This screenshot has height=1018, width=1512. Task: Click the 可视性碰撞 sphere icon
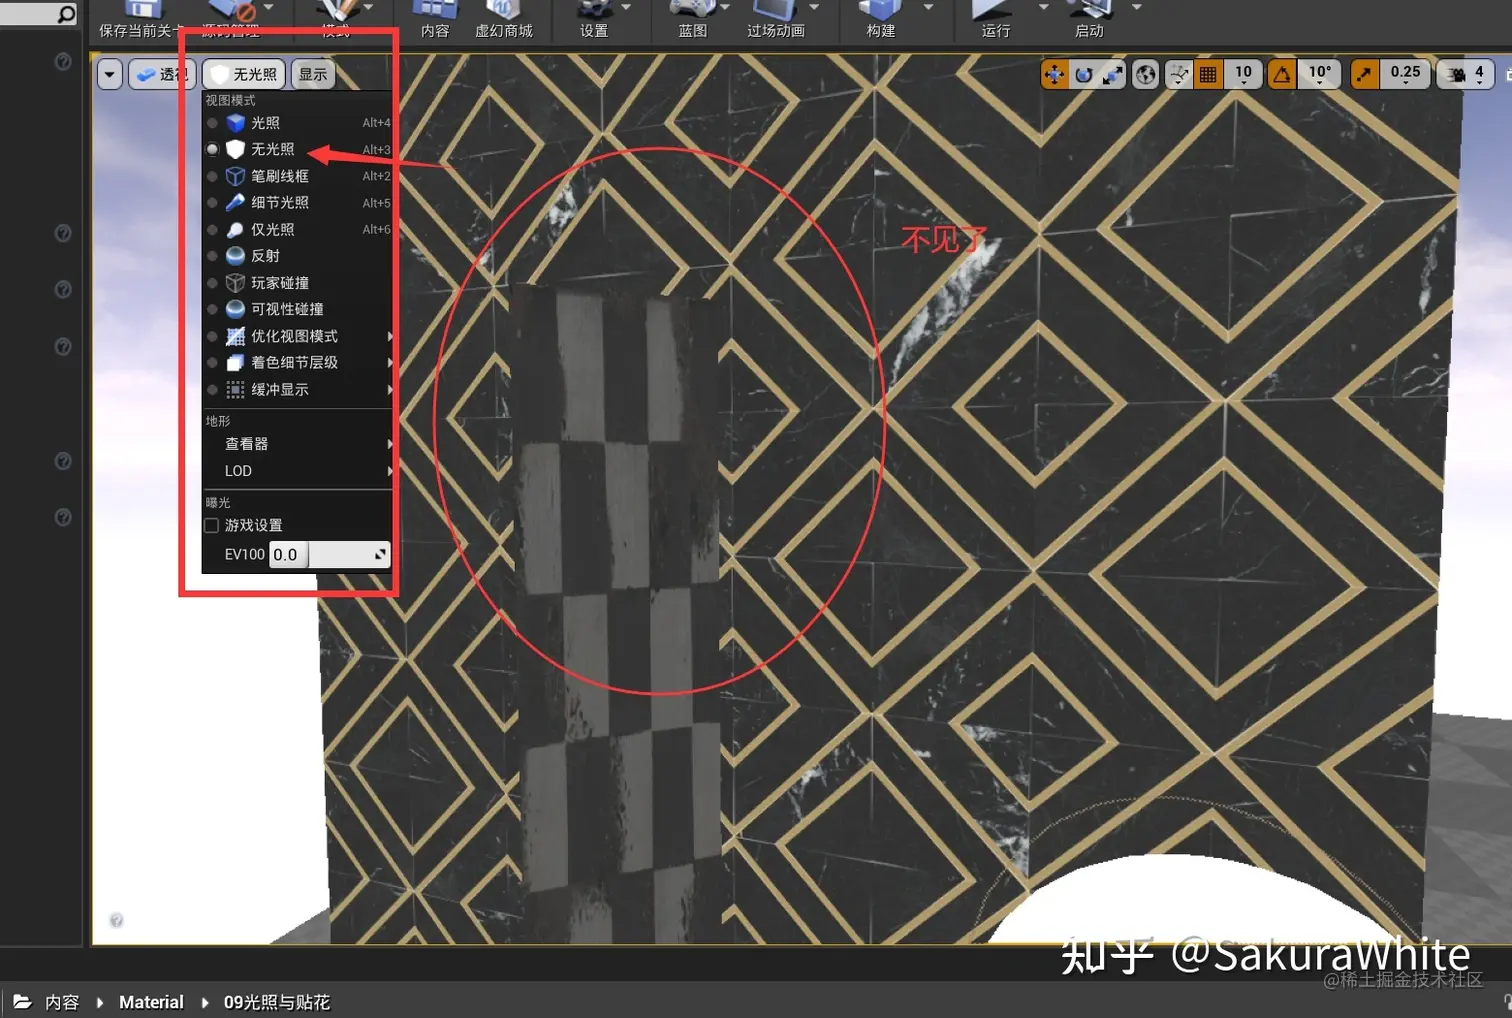[236, 309]
